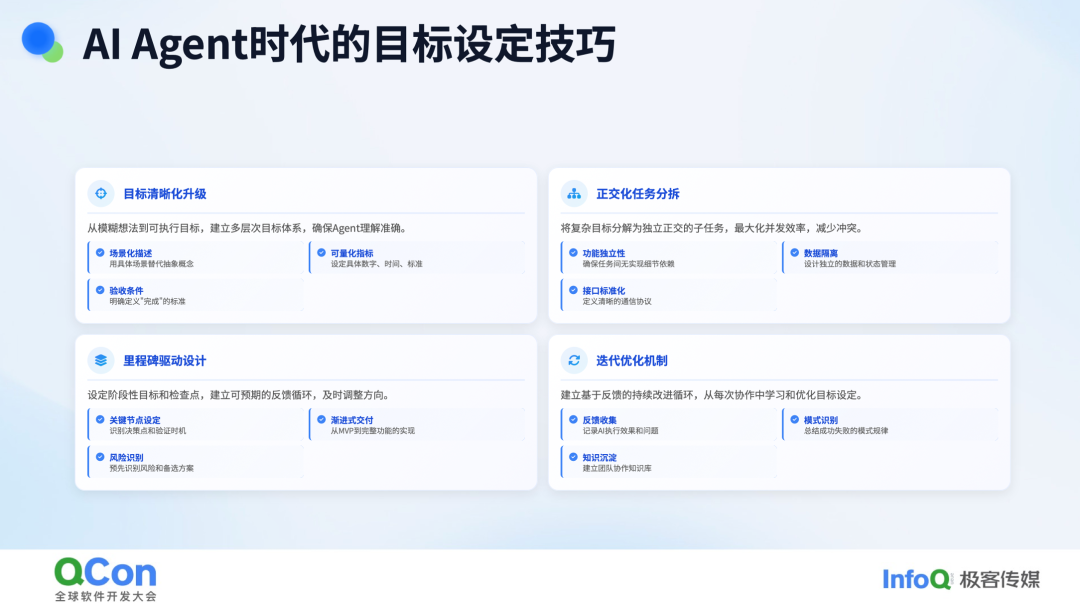
Task: Click the subtext 定义清晰的通信协议
Action: (x=617, y=301)
